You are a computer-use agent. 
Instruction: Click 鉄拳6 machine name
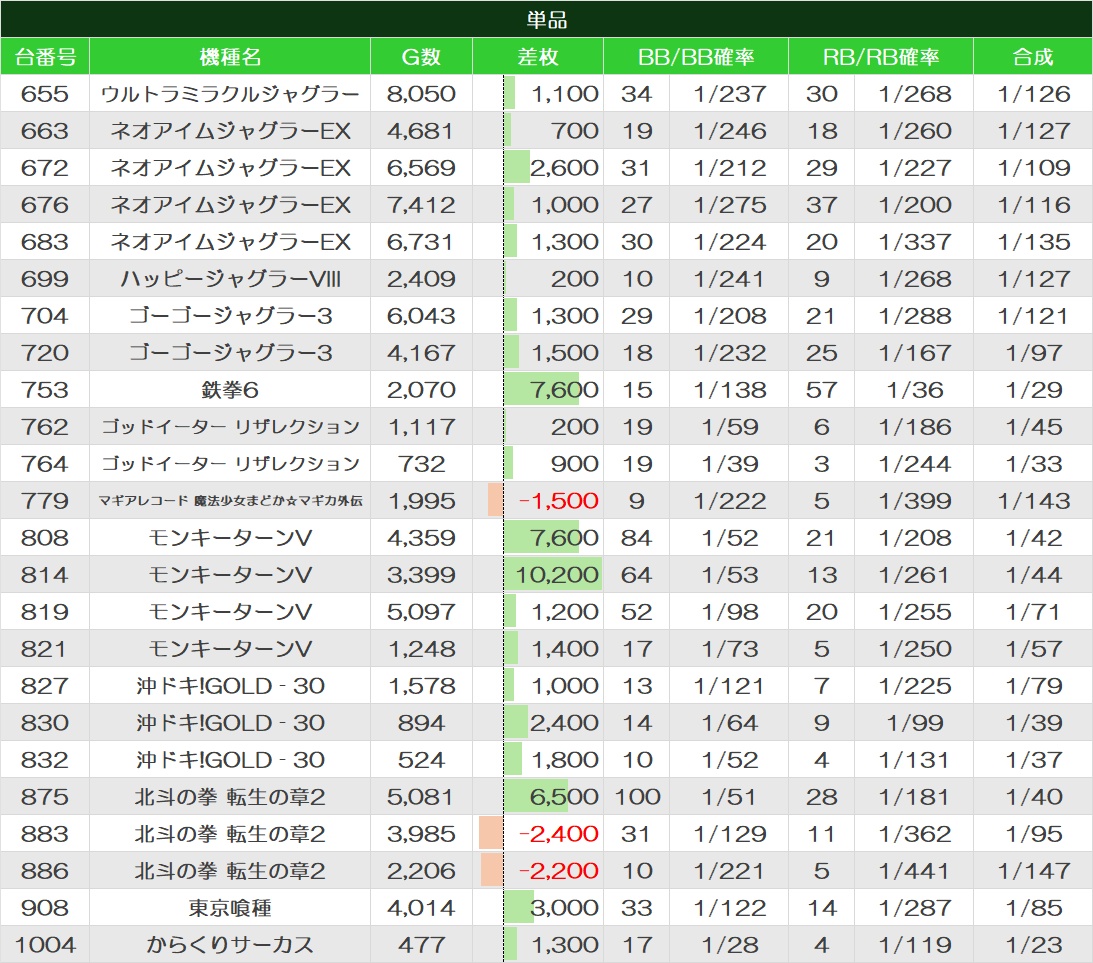(x=230, y=390)
